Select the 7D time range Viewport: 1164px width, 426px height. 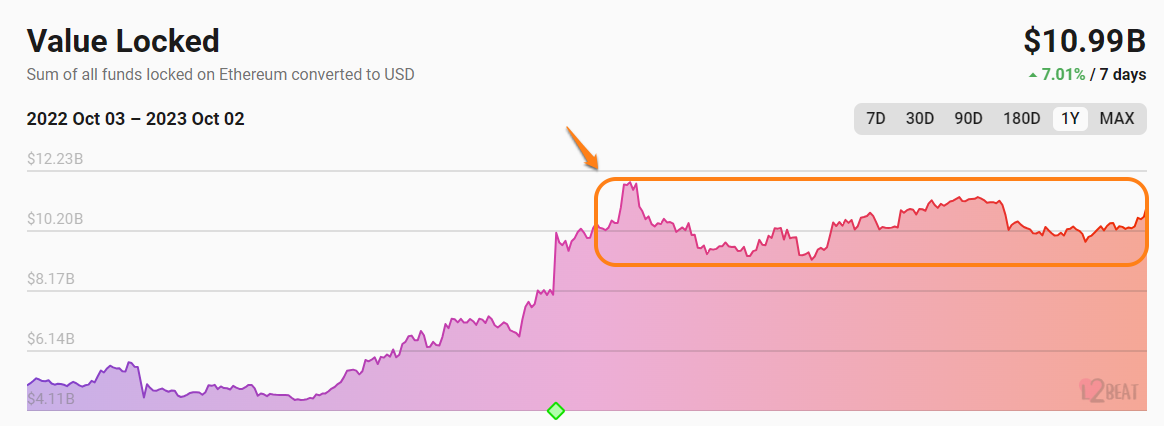[x=875, y=118]
